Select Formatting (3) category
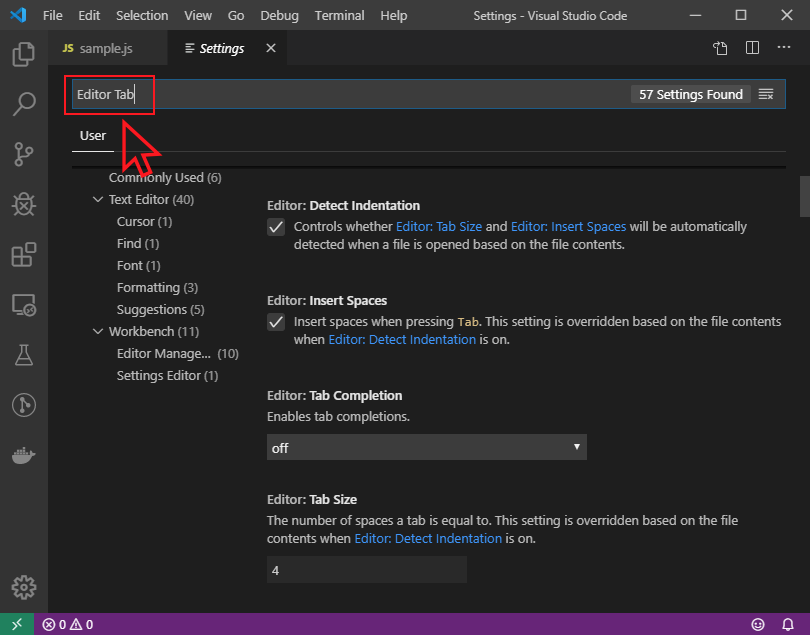 tap(157, 287)
